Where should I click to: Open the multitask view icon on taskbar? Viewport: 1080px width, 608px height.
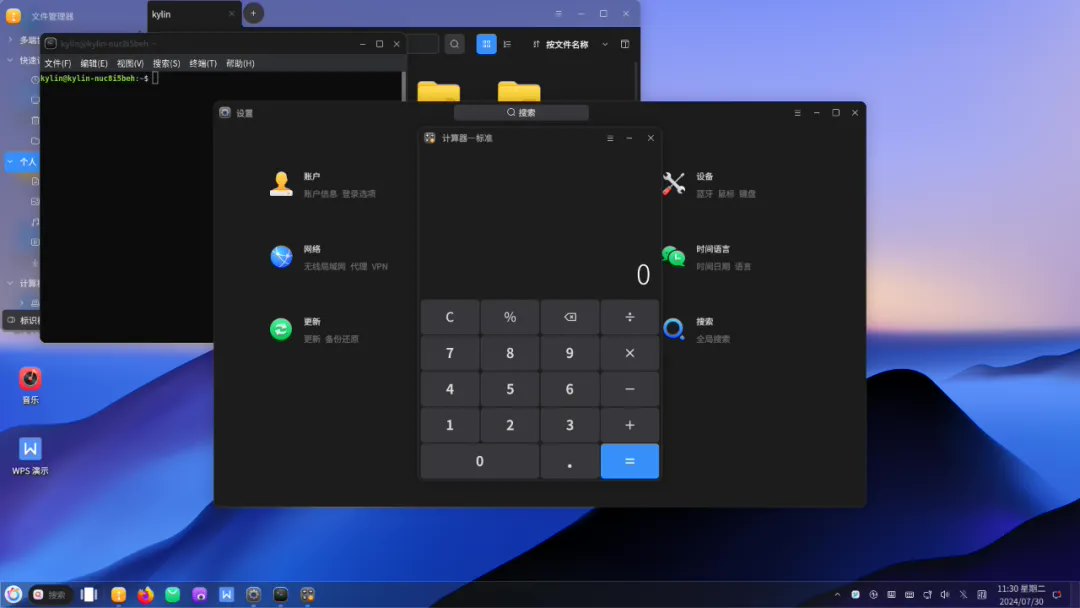point(89,594)
